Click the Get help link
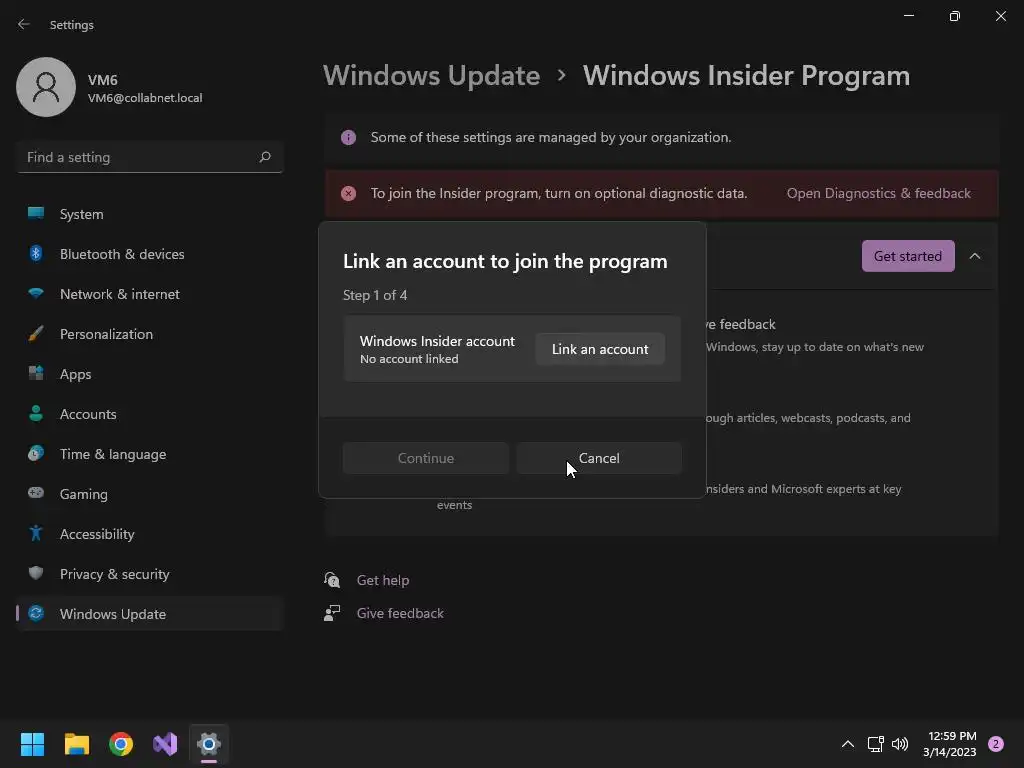 [x=383, y=580]
